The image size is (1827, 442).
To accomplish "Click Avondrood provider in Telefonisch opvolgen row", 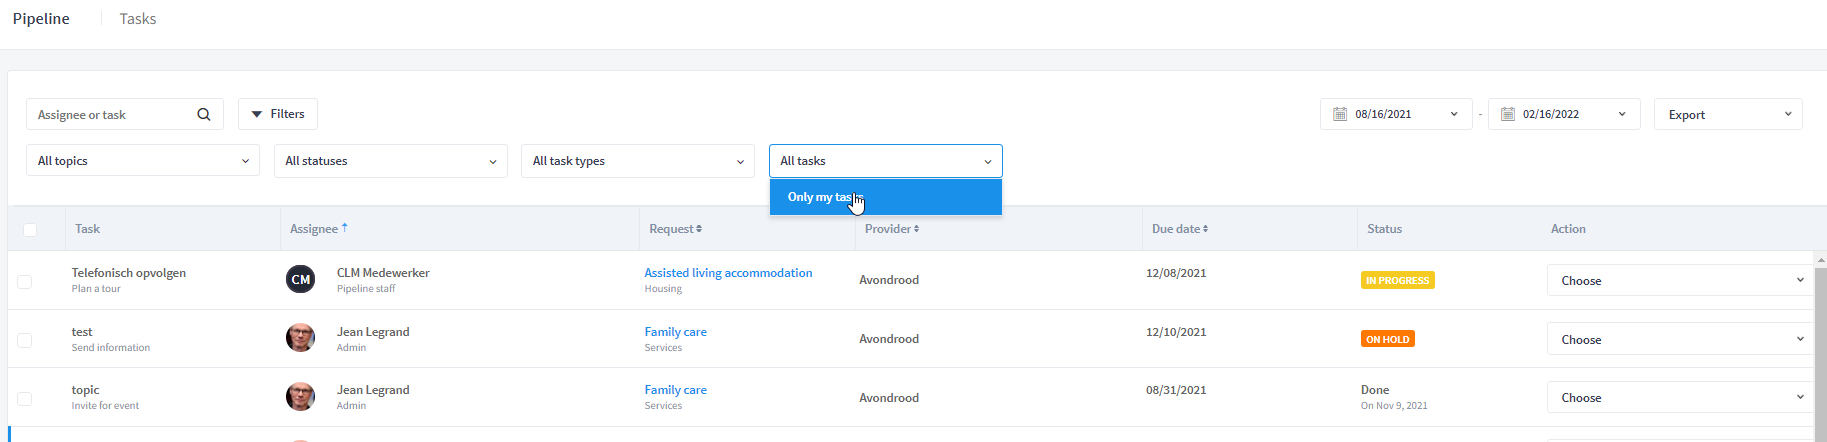I will pos(889,280).
